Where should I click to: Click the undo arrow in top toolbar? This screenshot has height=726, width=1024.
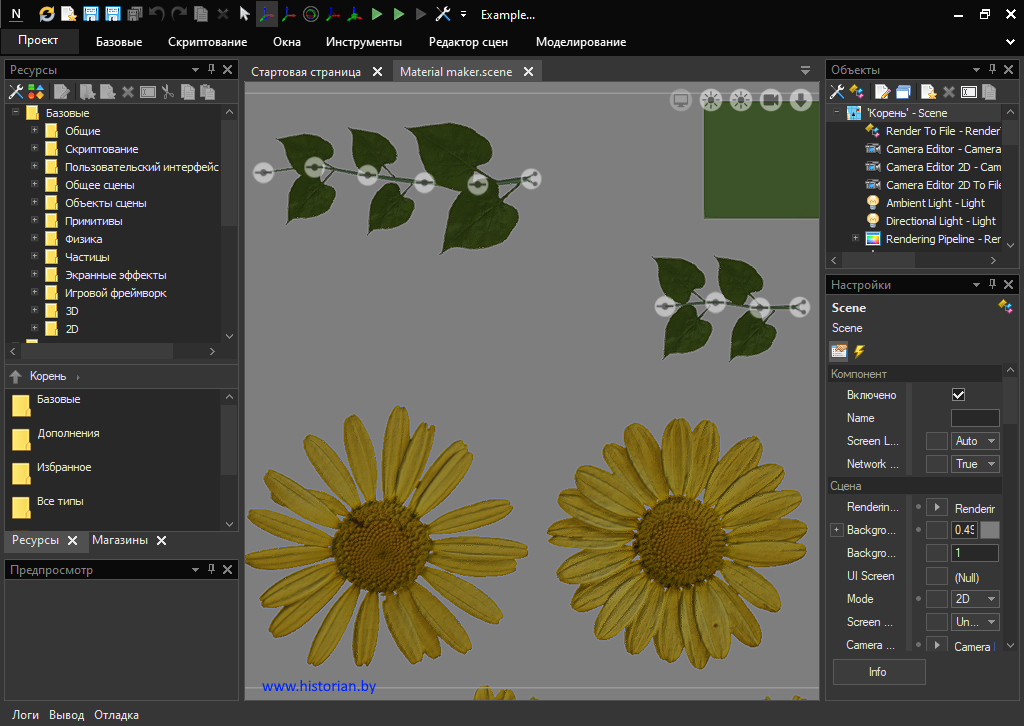pyautogui.click(x=157, y=14)
